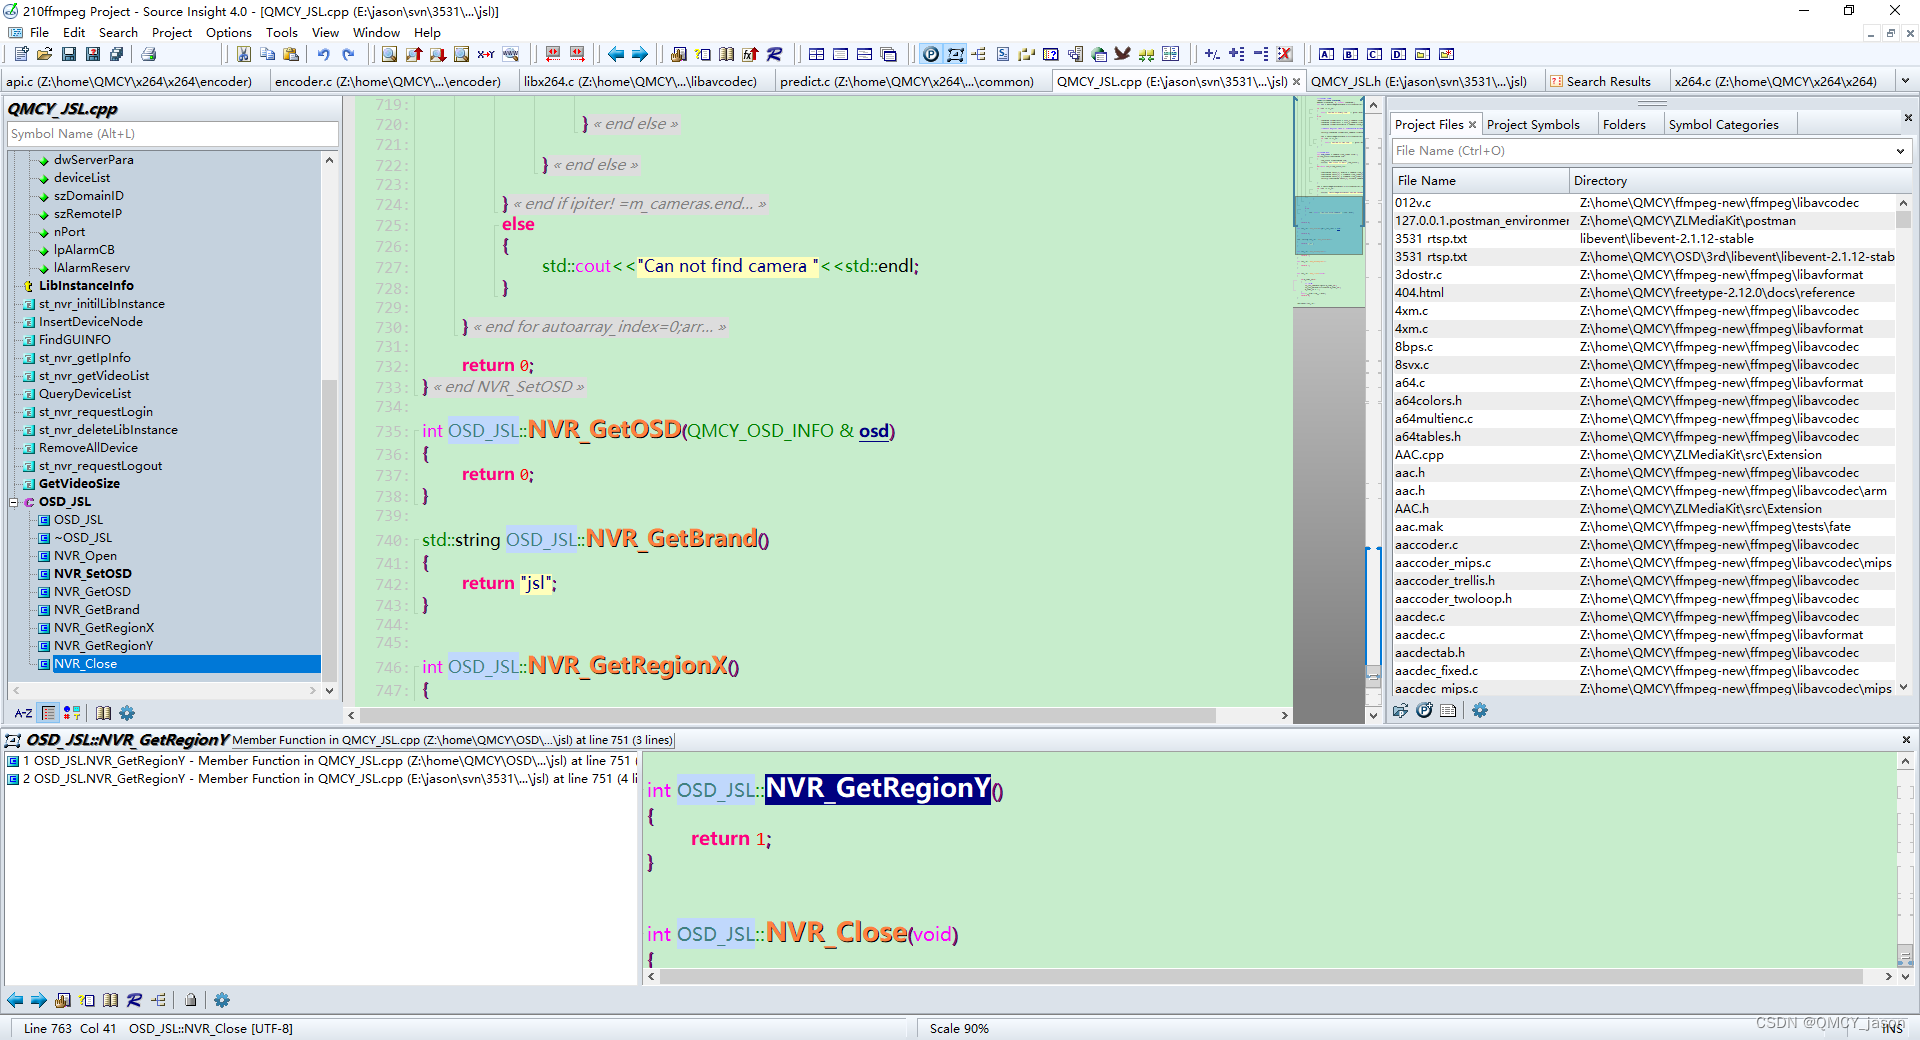This screenshot has height=1040, width=1920.
Task: Click the Cut scissors icon in the toolbar
Action: pyautogui.click(x=243, y=54)
